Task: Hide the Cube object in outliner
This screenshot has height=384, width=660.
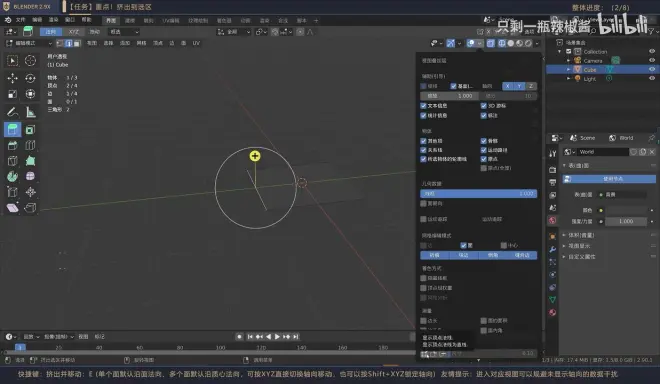Action: (x=652, y=69)
